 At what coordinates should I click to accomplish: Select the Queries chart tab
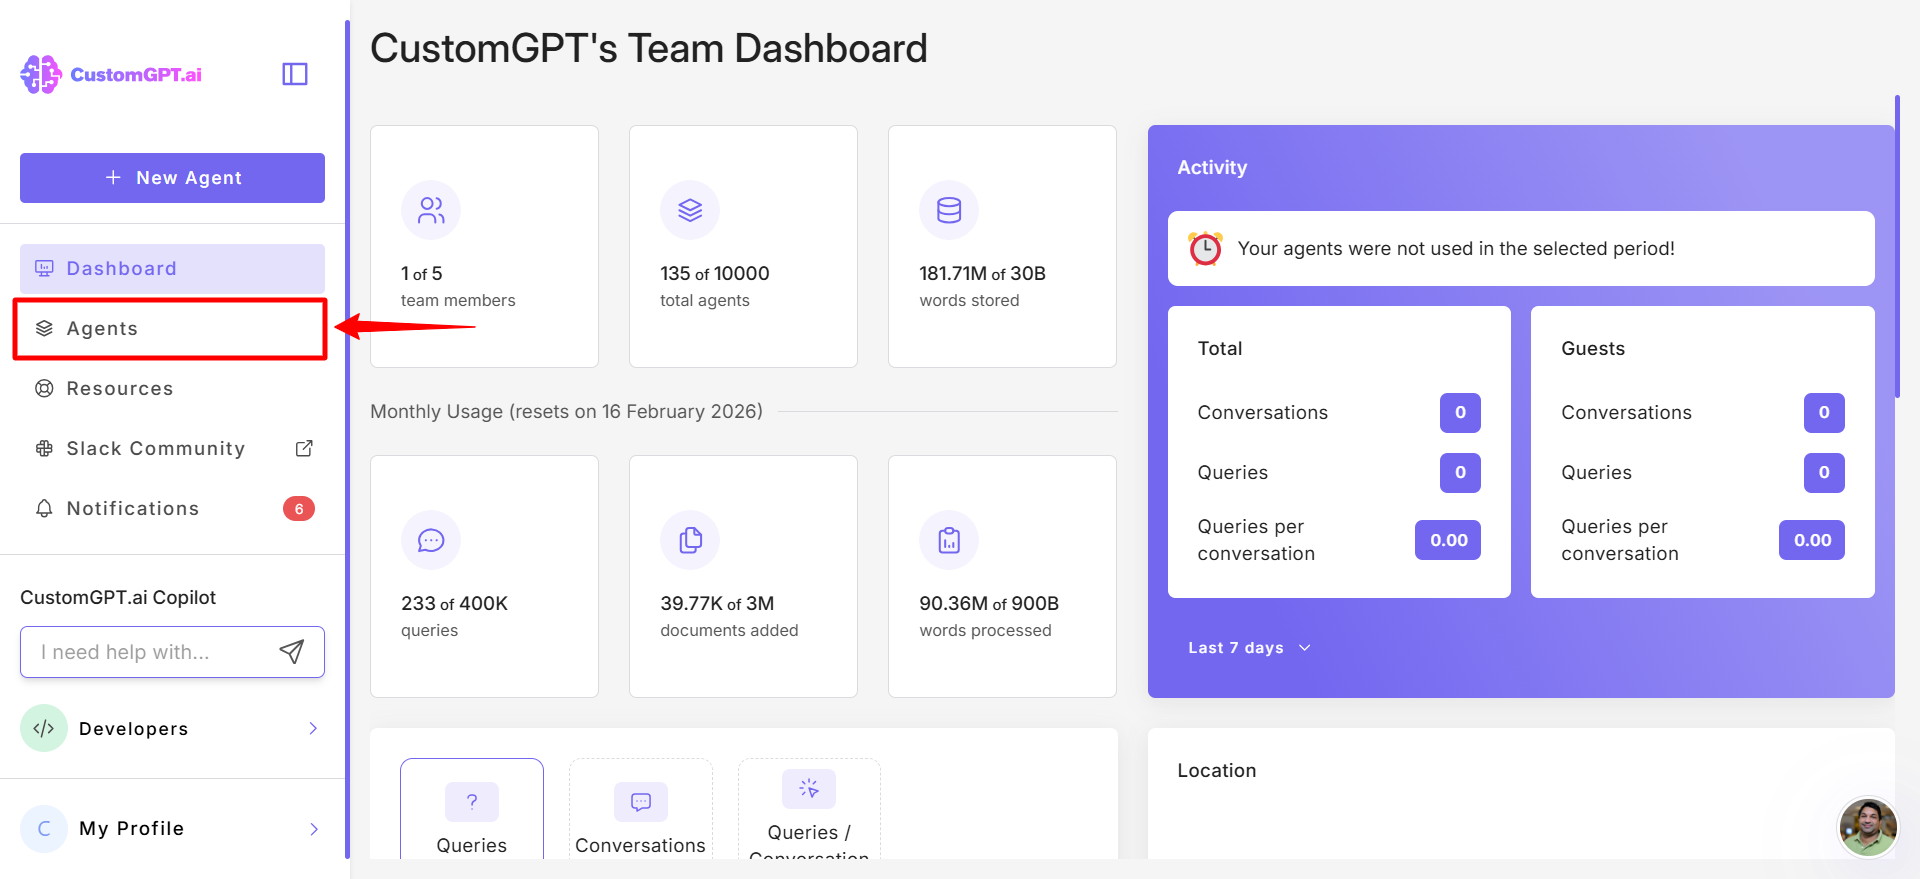coord(472,809)
